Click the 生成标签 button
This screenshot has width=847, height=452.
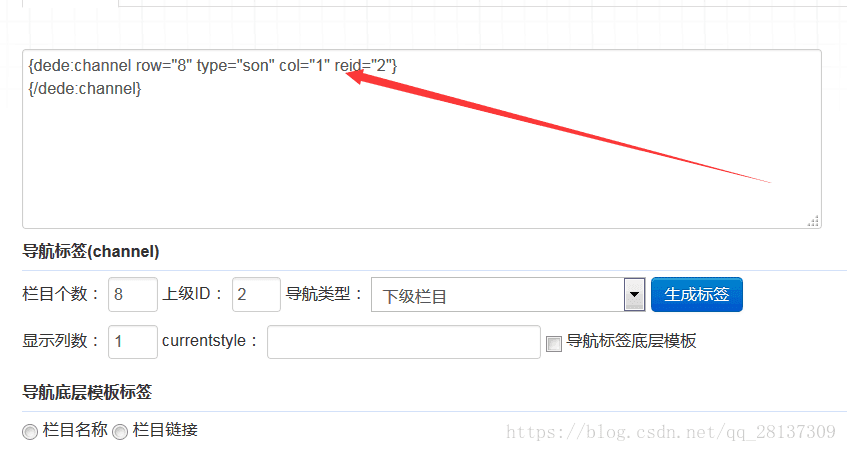click(x=696, y=294)
